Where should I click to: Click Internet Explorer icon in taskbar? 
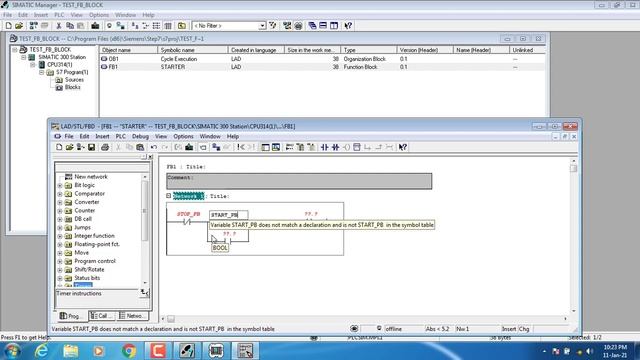tap(41, 350)
